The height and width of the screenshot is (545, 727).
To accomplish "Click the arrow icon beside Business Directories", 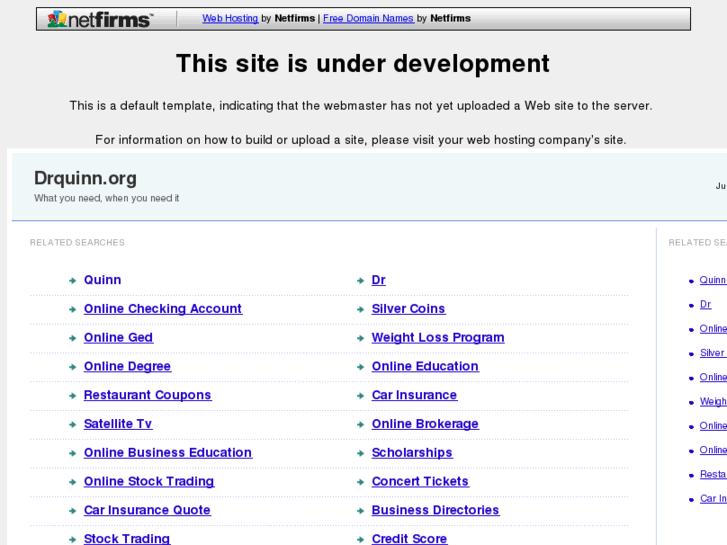I will tap(360, 511).
